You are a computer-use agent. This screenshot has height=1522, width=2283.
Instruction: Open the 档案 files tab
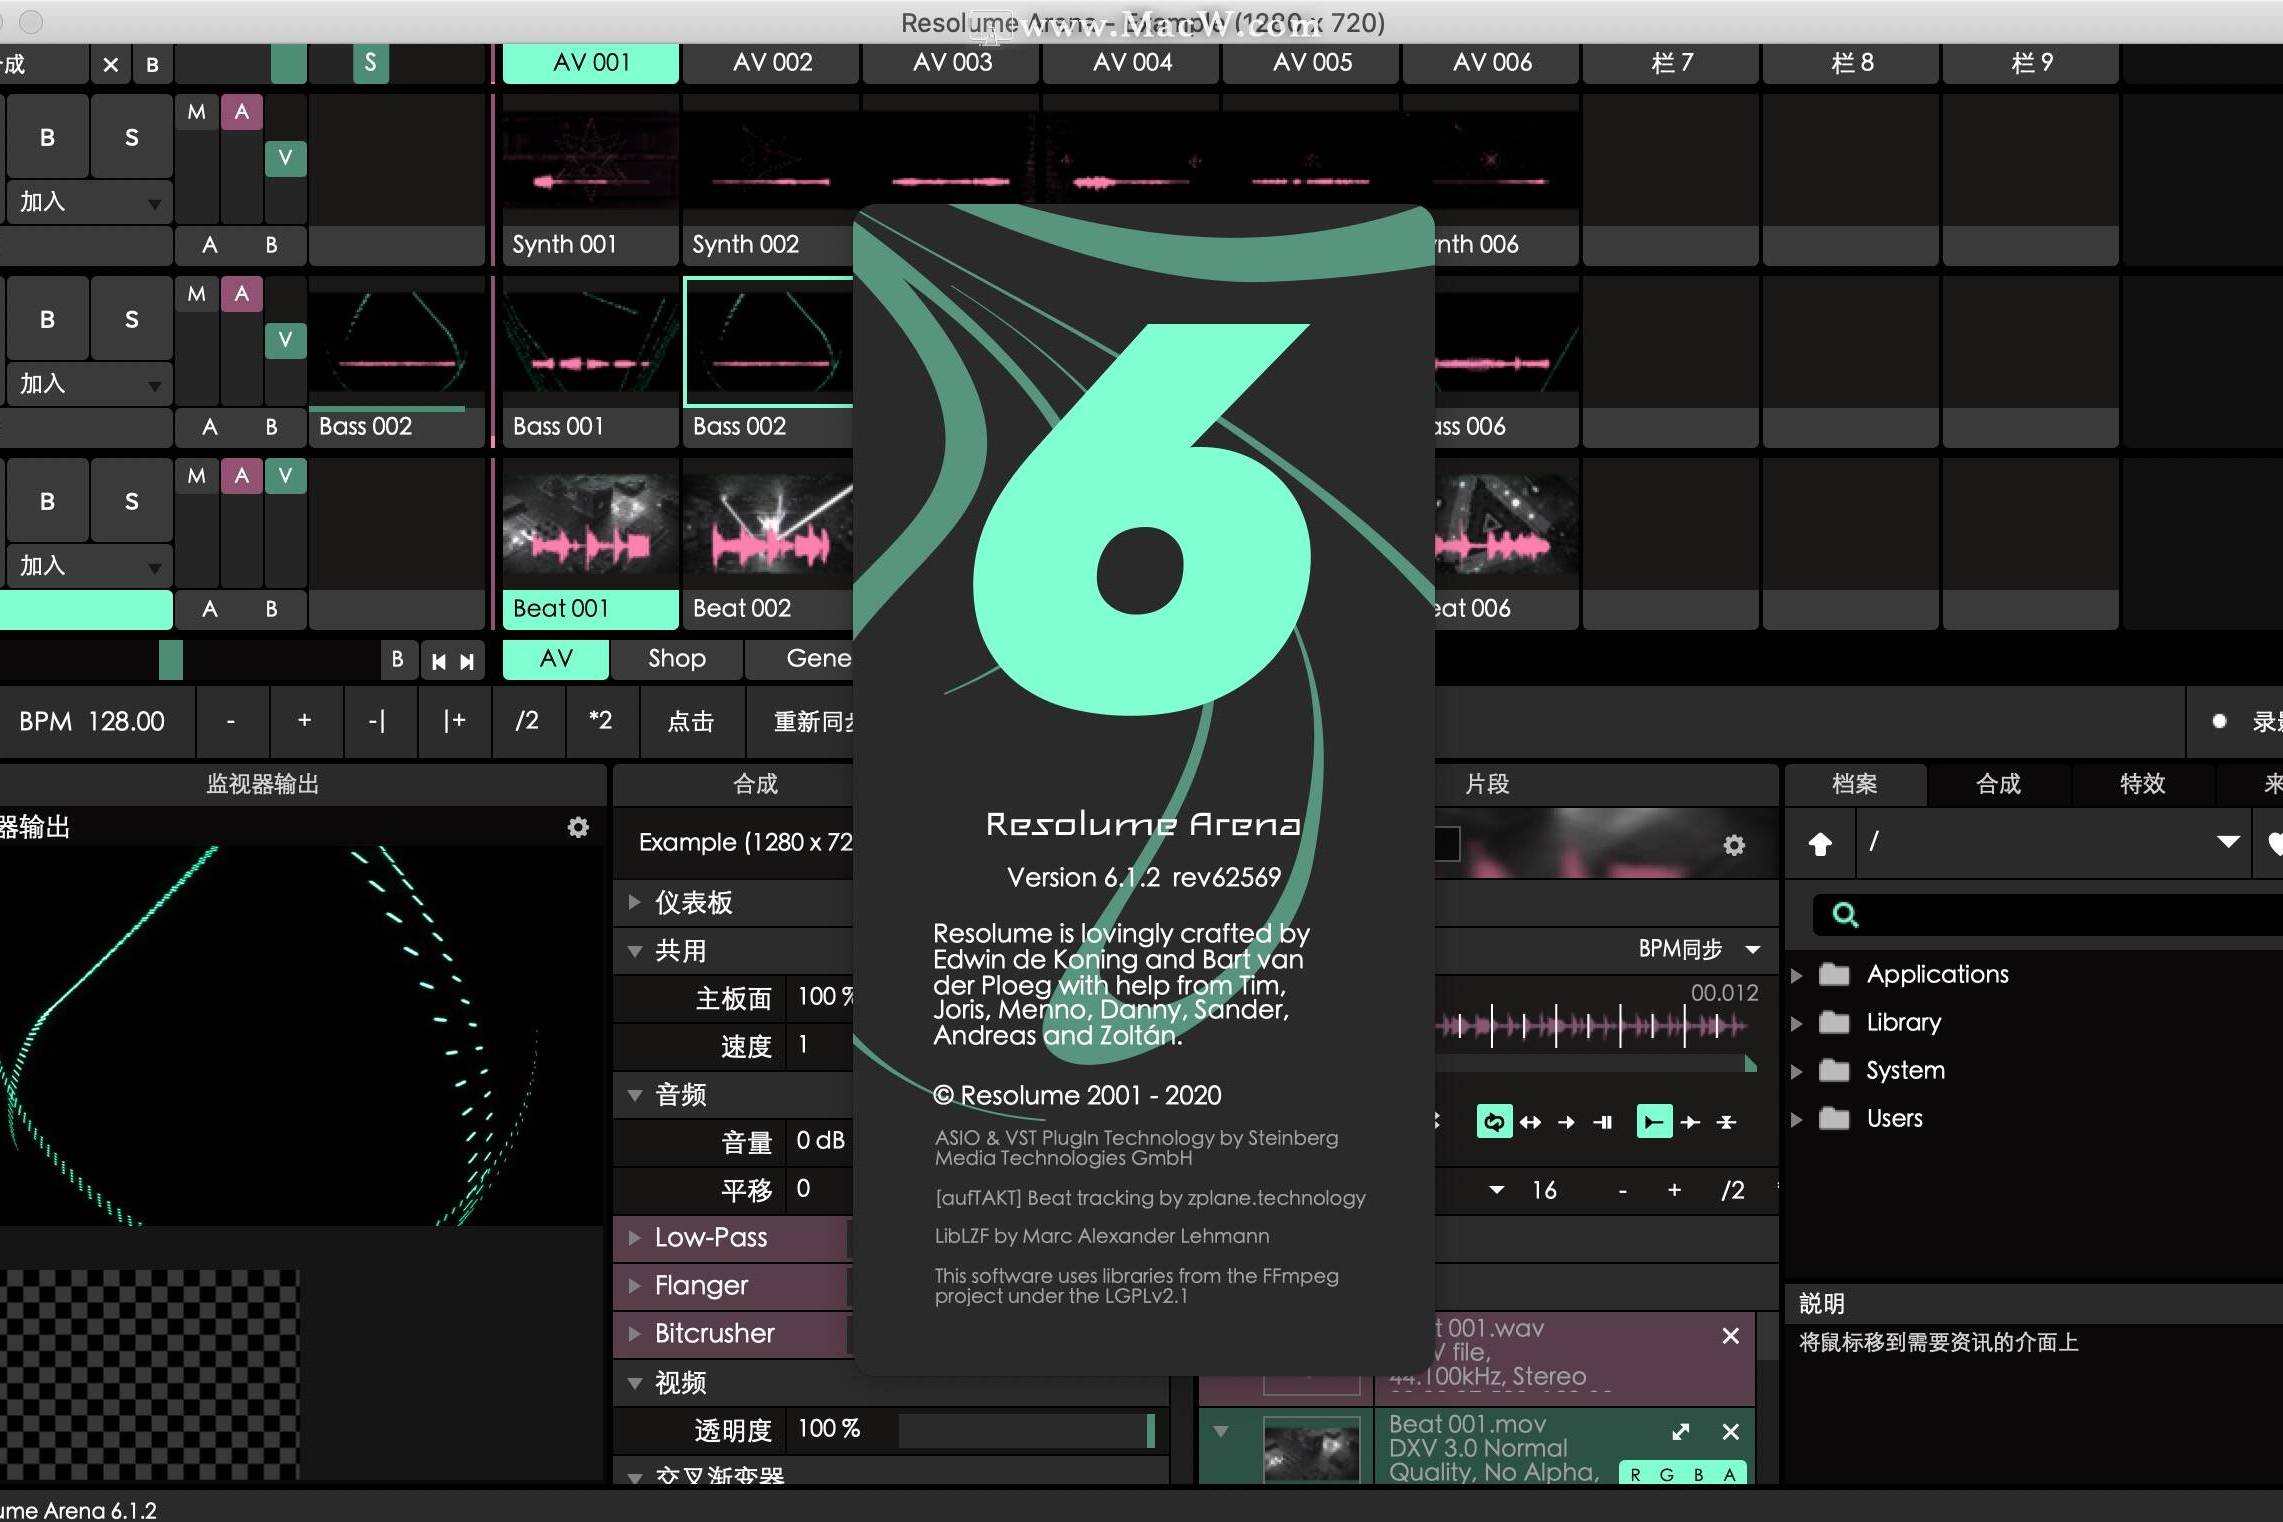pyautogui.click(x=1855, y=784)
